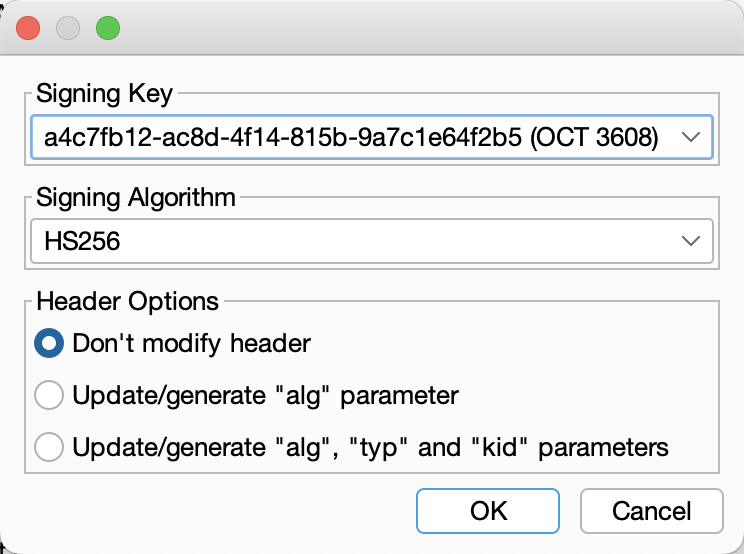Click the green zoom window button

(x=108, y=28)
